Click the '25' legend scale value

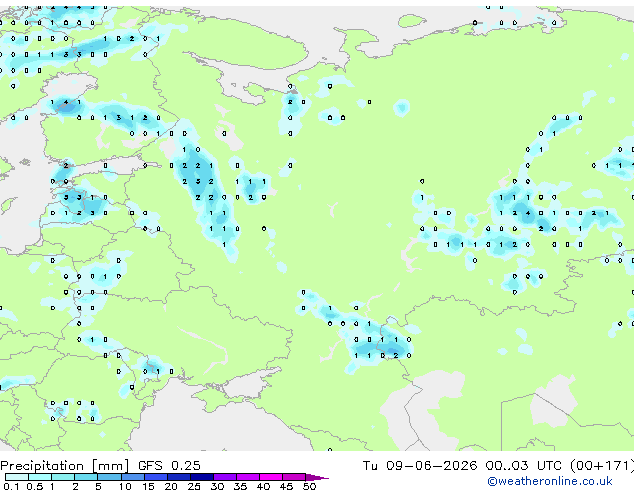[x=194, y=486]
